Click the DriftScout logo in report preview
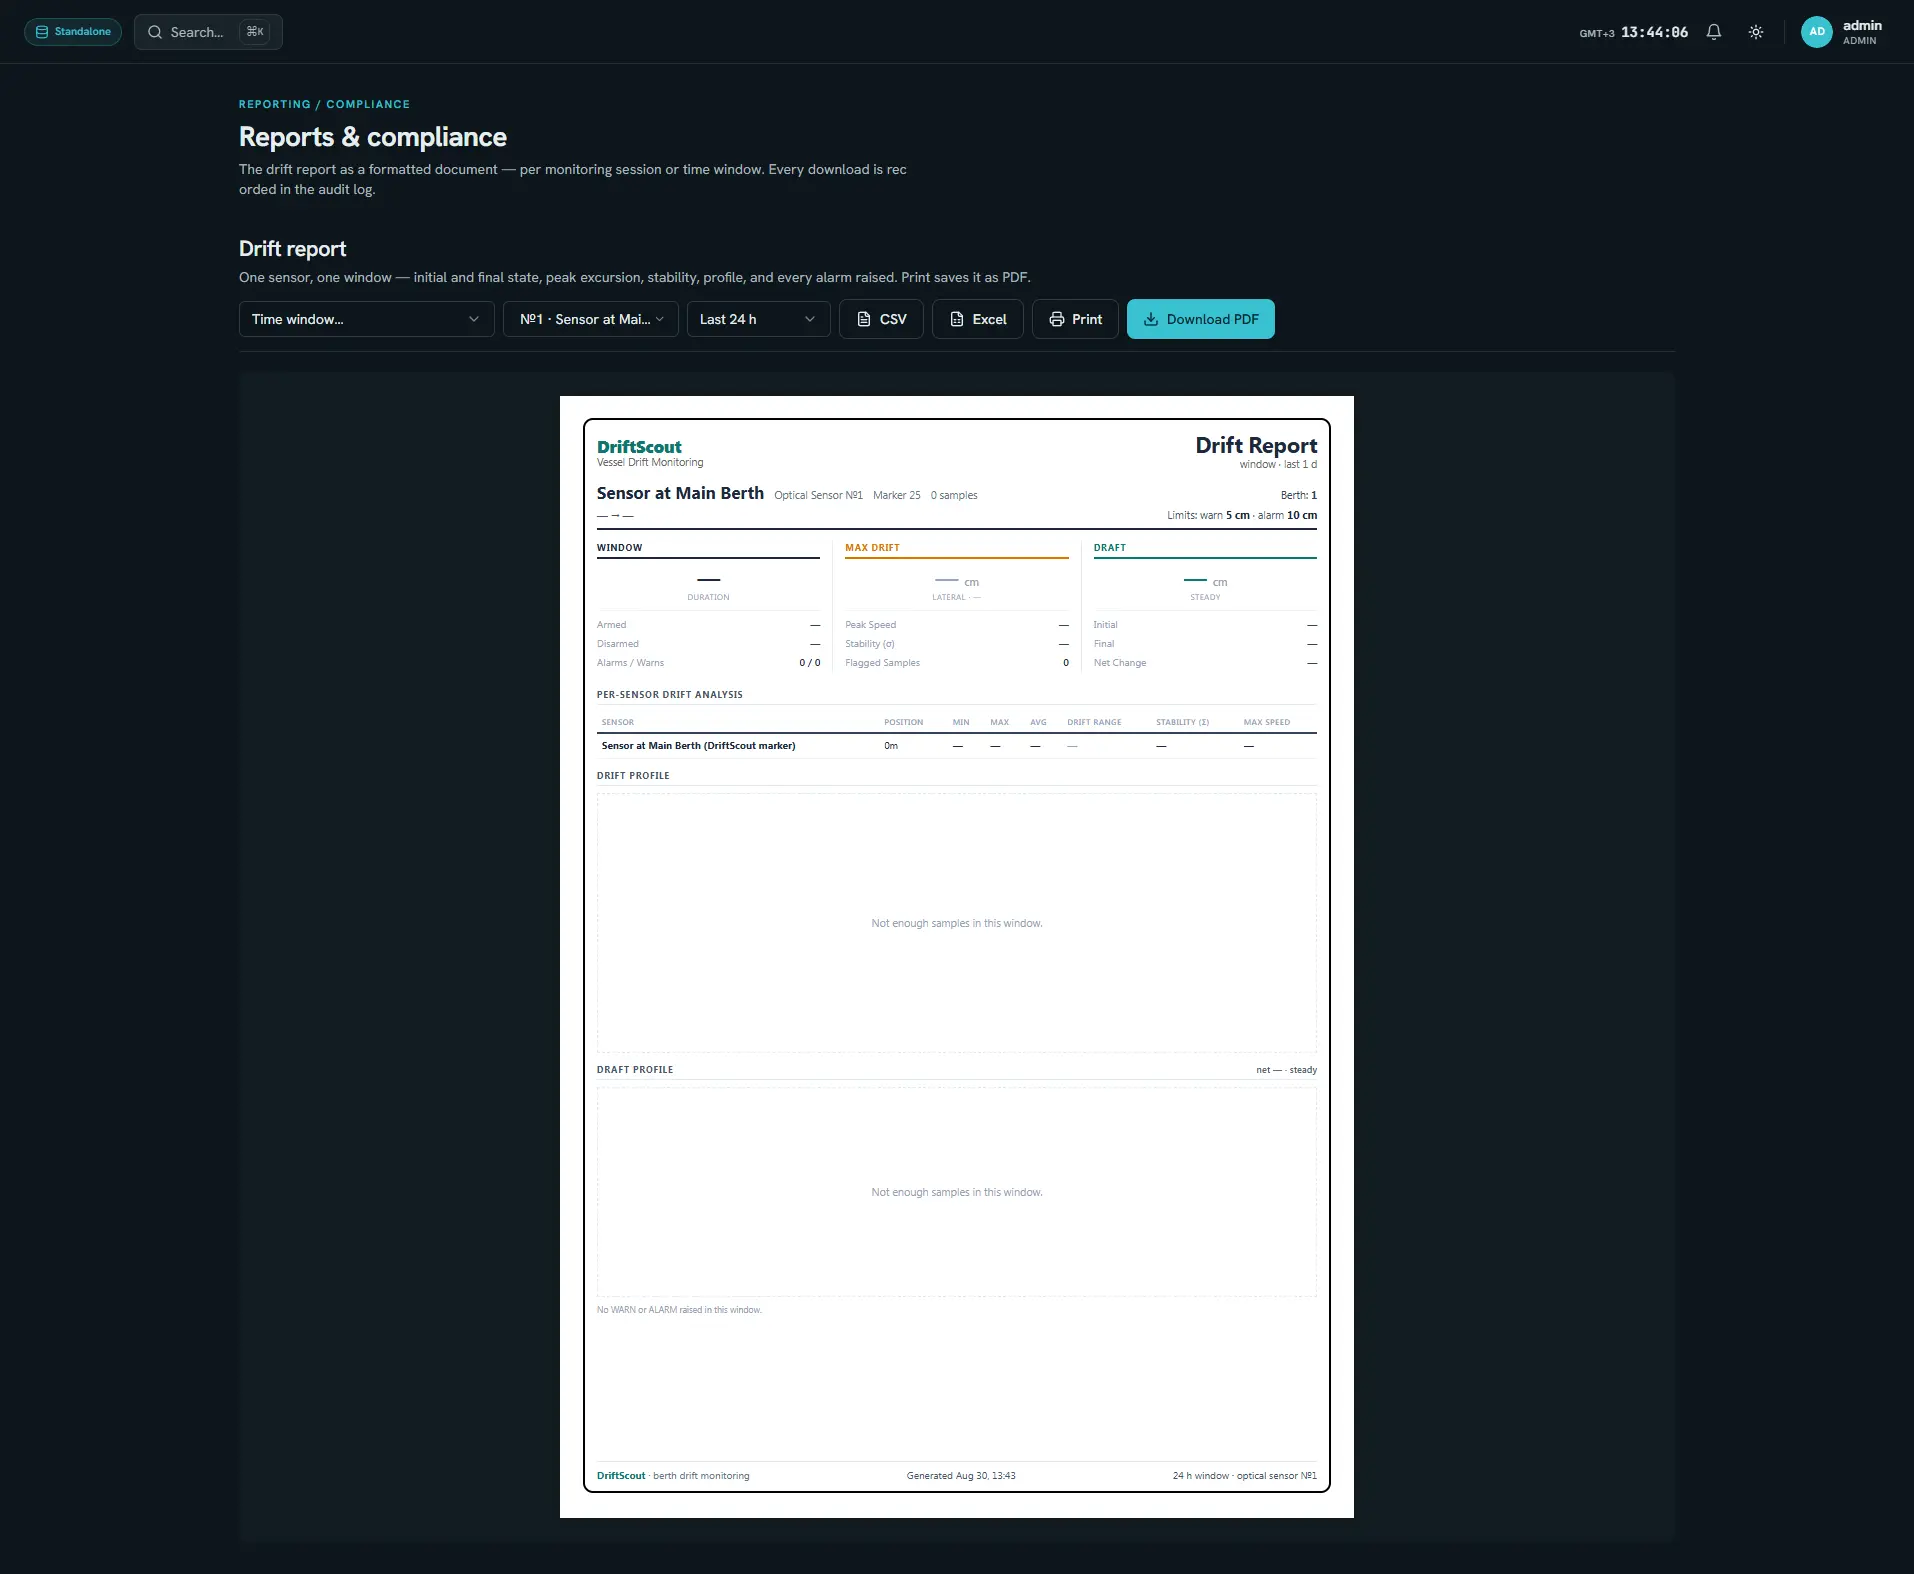Viewport: 1914px width, 1574px height. (639, 447)
